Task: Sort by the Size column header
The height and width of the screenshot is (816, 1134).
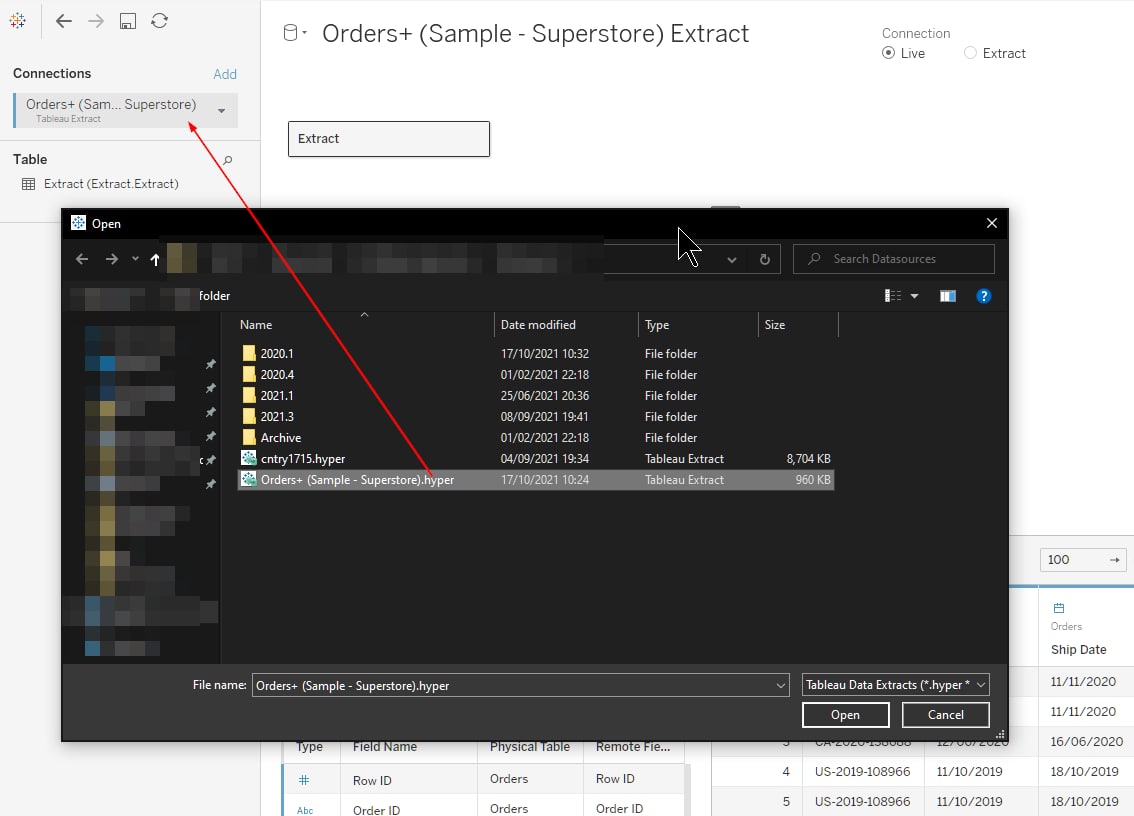Action: [775, 325]
